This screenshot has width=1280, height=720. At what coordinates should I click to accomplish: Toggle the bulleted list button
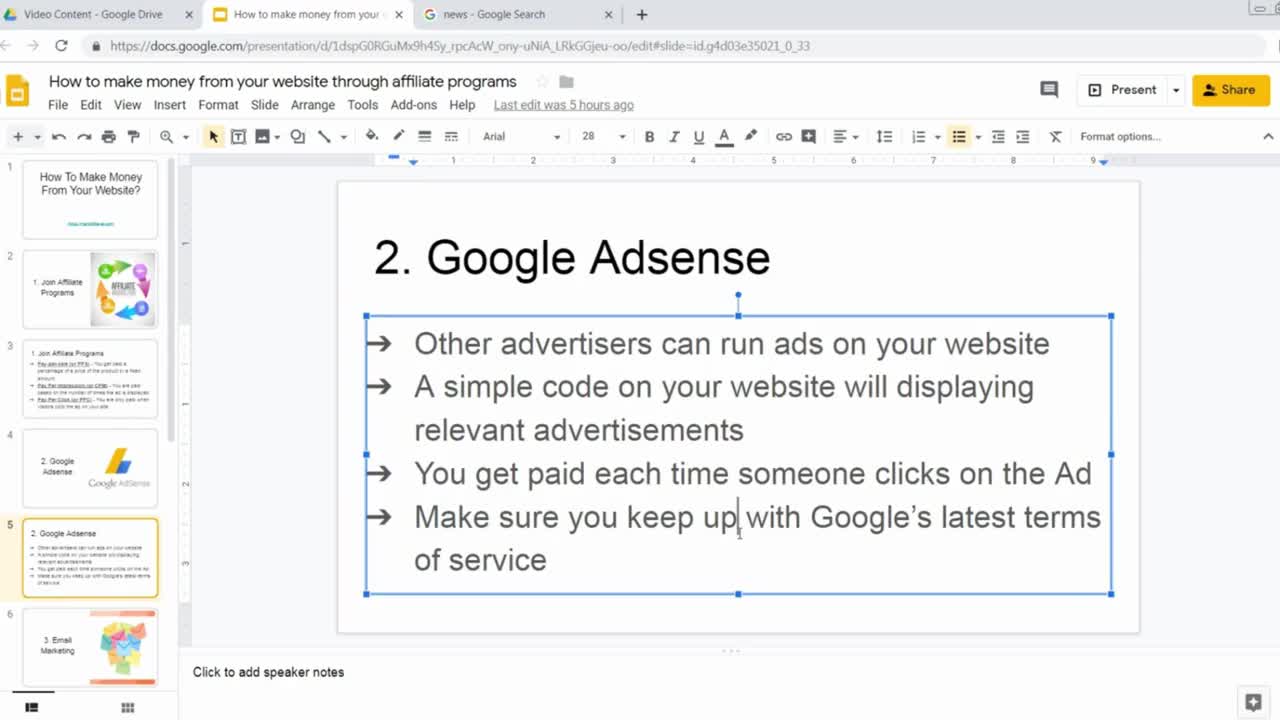click(x=958, y=137)
